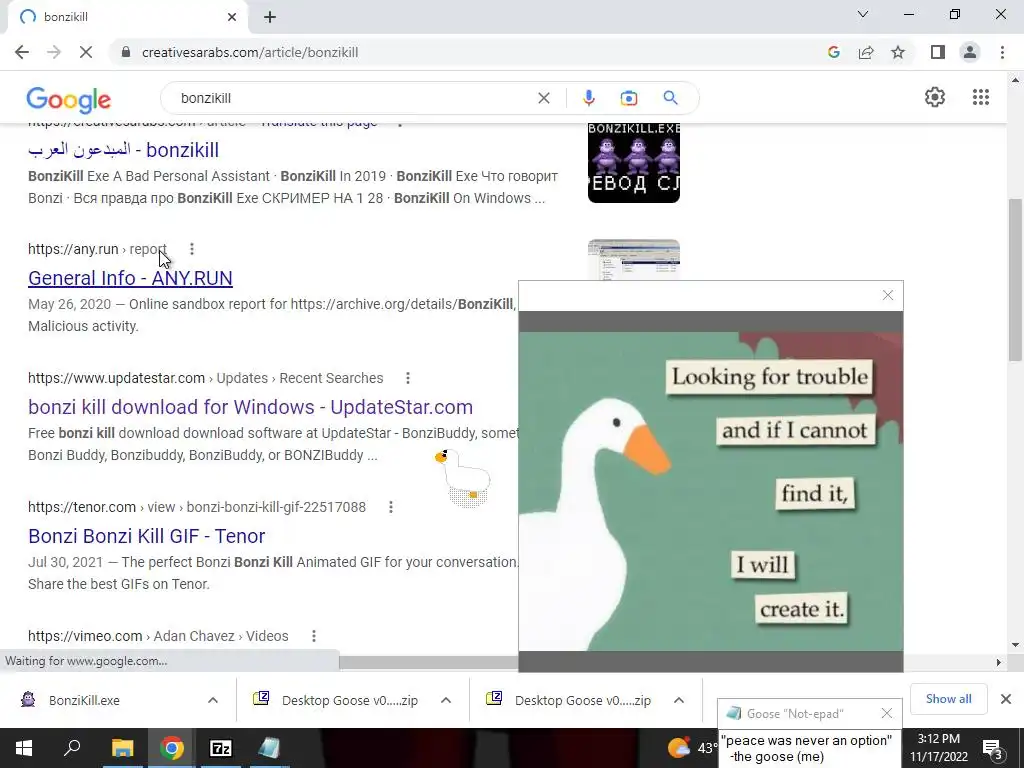Expand second Desktop Goose zip options
Image resolution: width=1024 pixels, height=768 pixels.
679,700
